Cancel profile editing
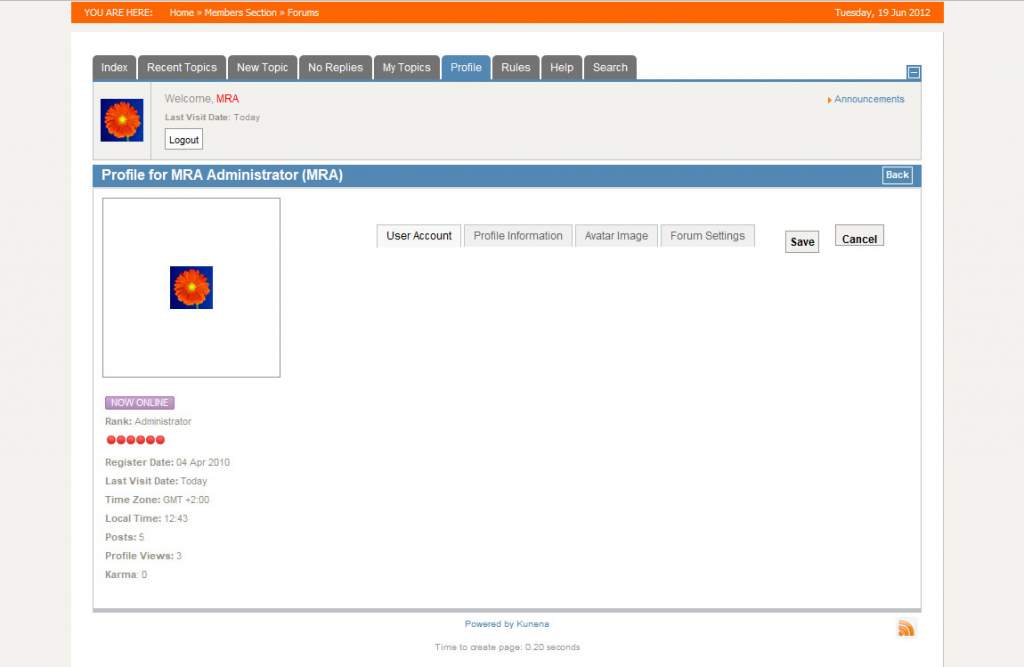The width and height of the screenshot is (1024, 667). pyautogui.click(x=859, y=238)
